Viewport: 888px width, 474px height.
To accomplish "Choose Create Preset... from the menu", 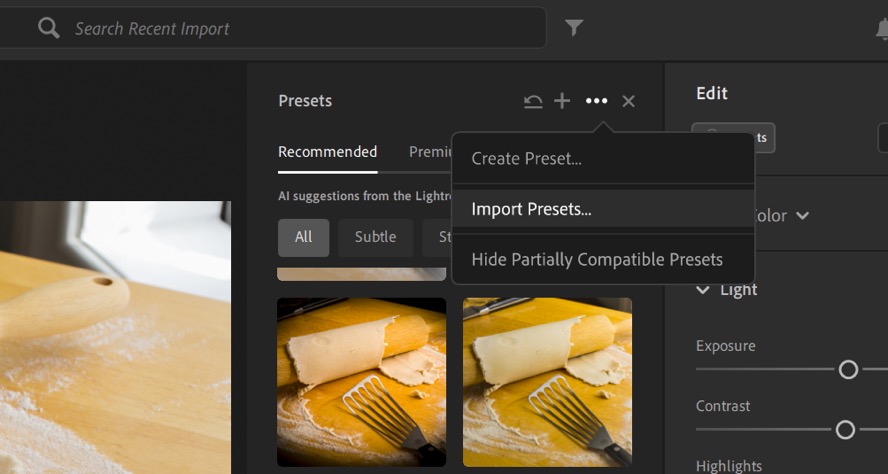I will click(x=526, y=158).
